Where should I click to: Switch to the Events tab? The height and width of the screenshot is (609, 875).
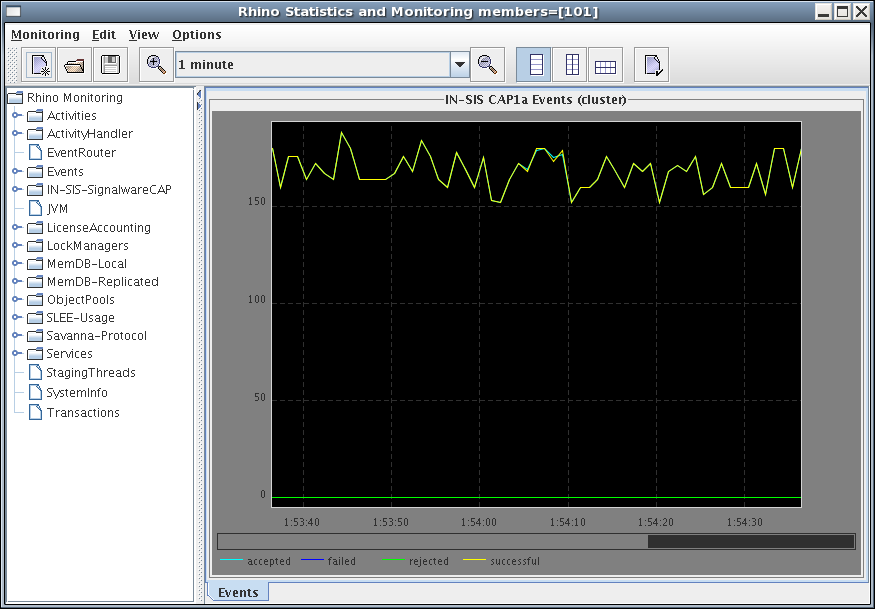pos(238,592)
